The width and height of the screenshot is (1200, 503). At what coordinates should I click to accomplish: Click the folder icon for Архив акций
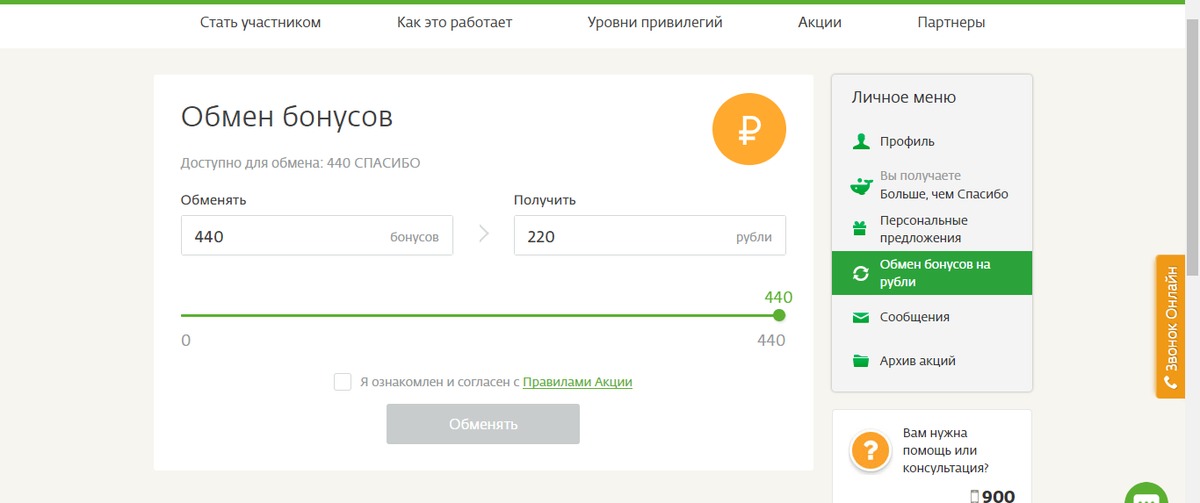[860, 361]
